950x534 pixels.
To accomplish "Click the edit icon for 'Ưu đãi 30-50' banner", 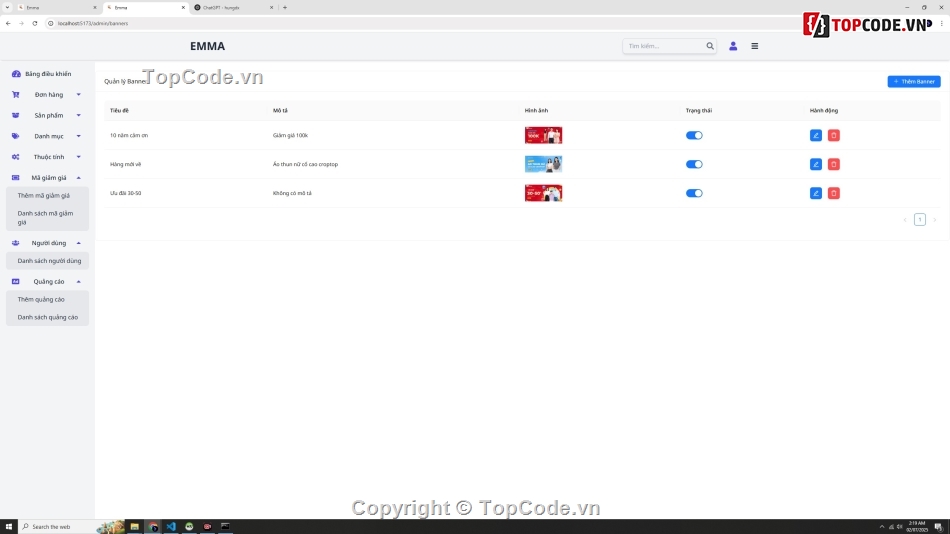I will click(x=816, y=193).
